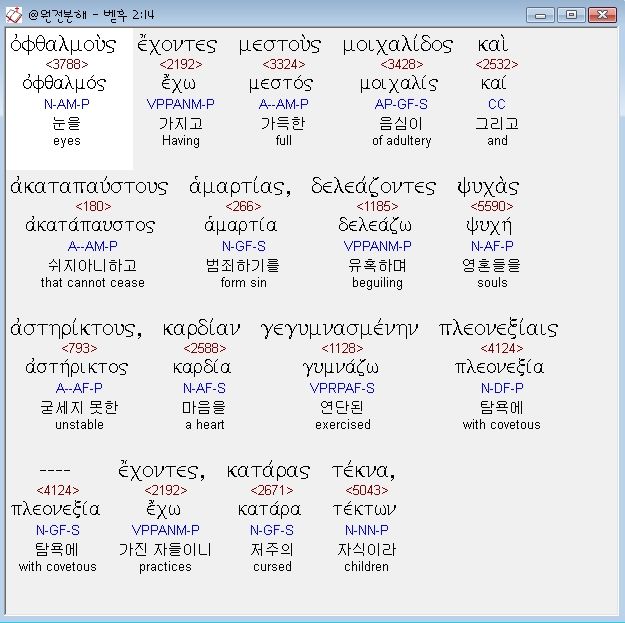Click the gloss 'souls'
The width and height of the screenshot is (625, 623).
(492, 283)
